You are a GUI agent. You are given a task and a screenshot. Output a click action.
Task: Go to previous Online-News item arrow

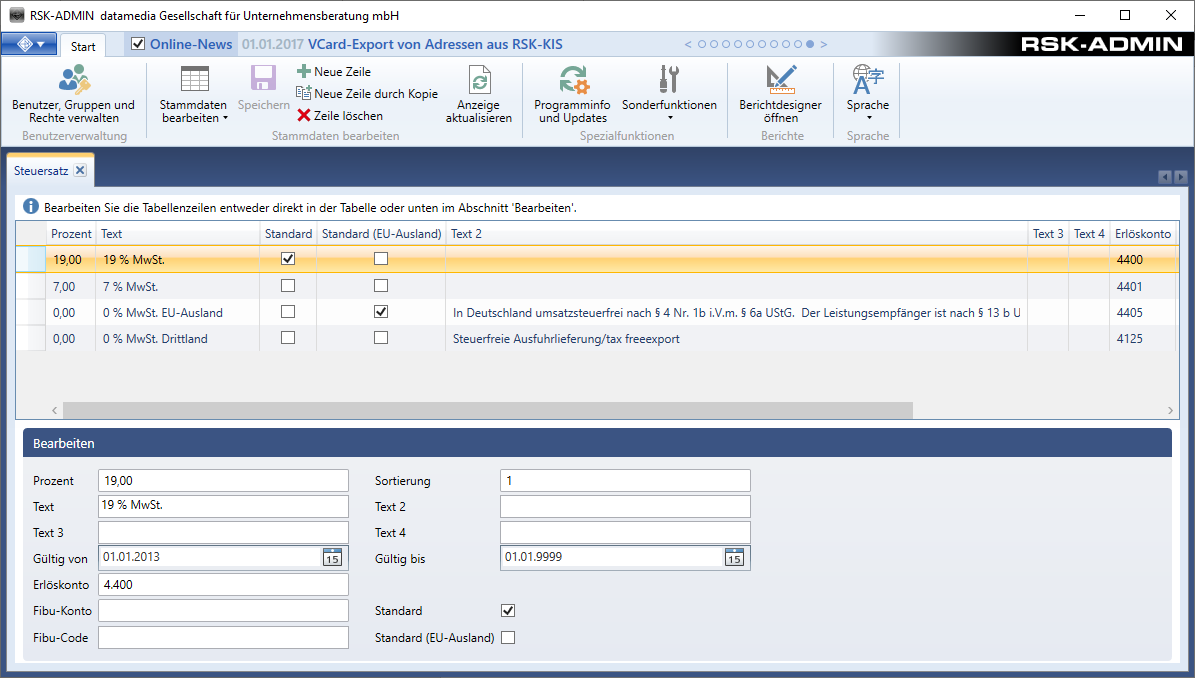click(688, 44)
